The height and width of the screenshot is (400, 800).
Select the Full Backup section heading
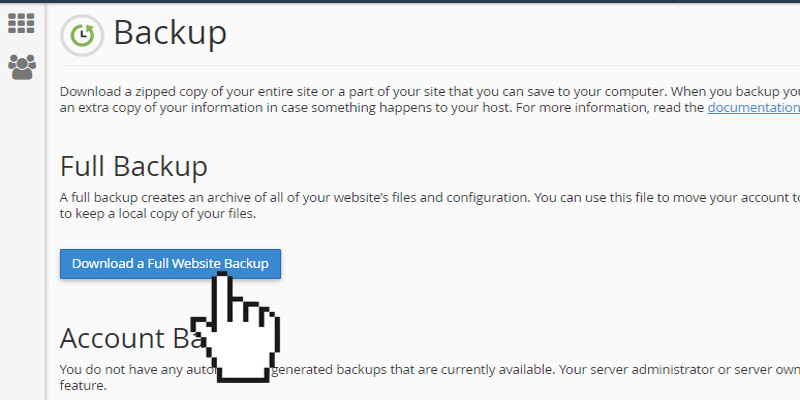click(134, 166)
